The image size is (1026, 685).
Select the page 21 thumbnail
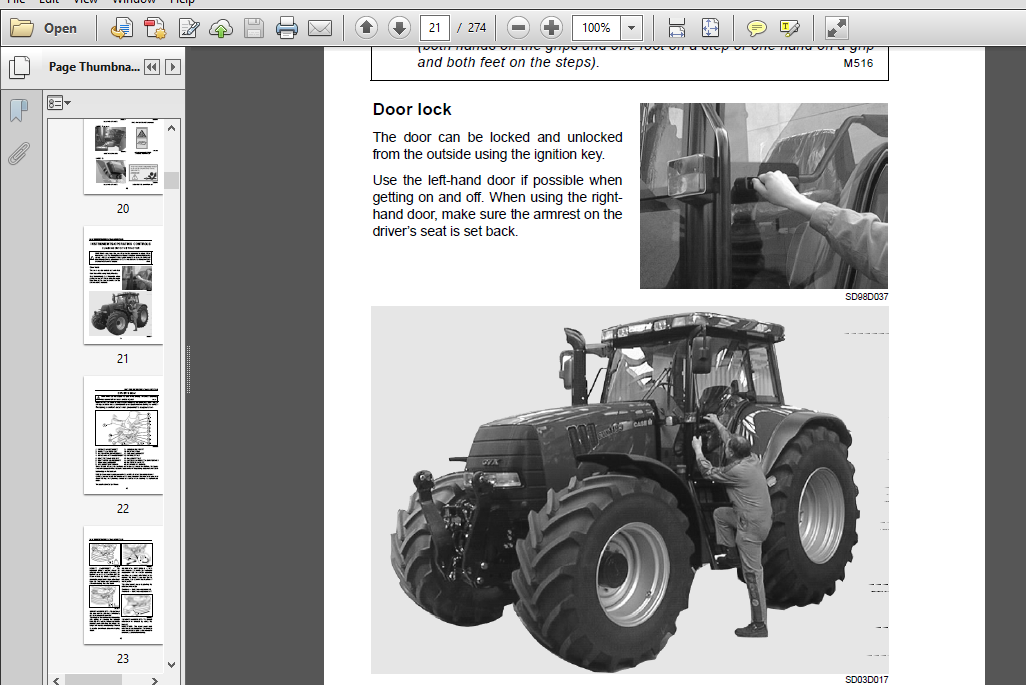click(123, 285)
